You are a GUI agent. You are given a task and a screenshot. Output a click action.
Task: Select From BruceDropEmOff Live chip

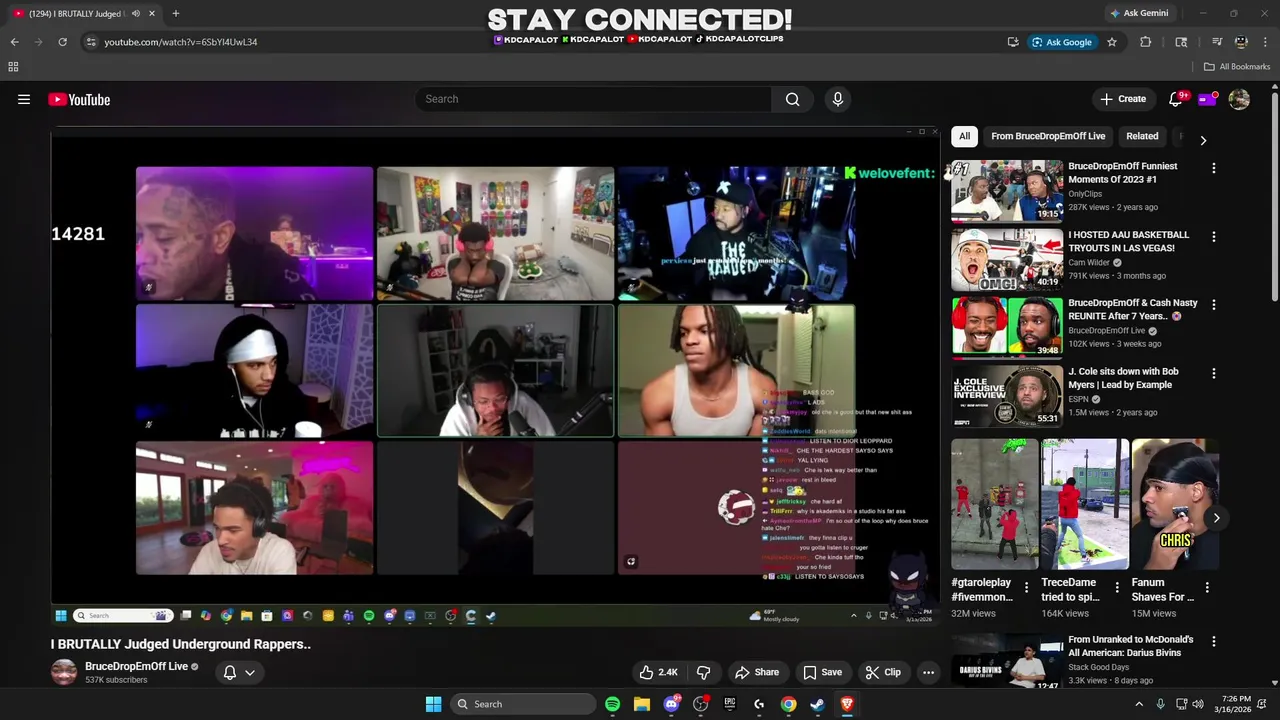click(1048, 136)
